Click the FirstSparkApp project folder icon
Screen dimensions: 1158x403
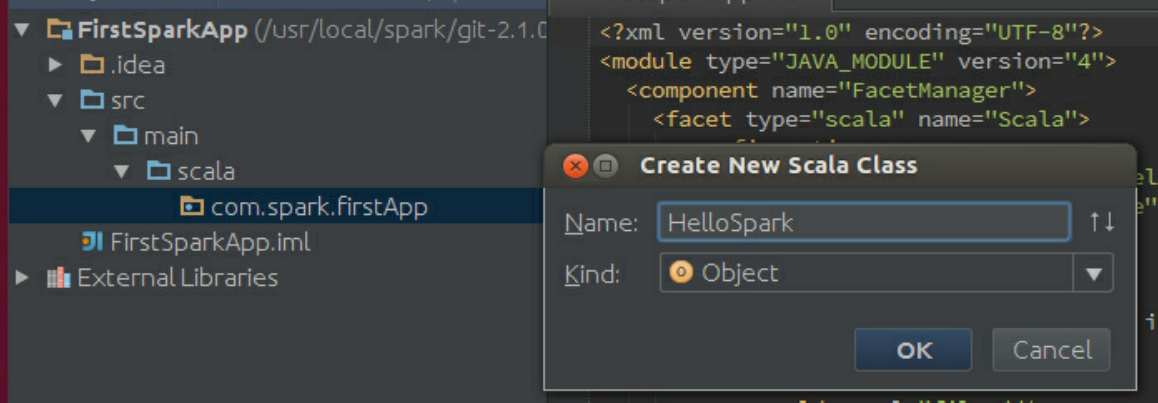pyautogui.click(x=59, y=31)
